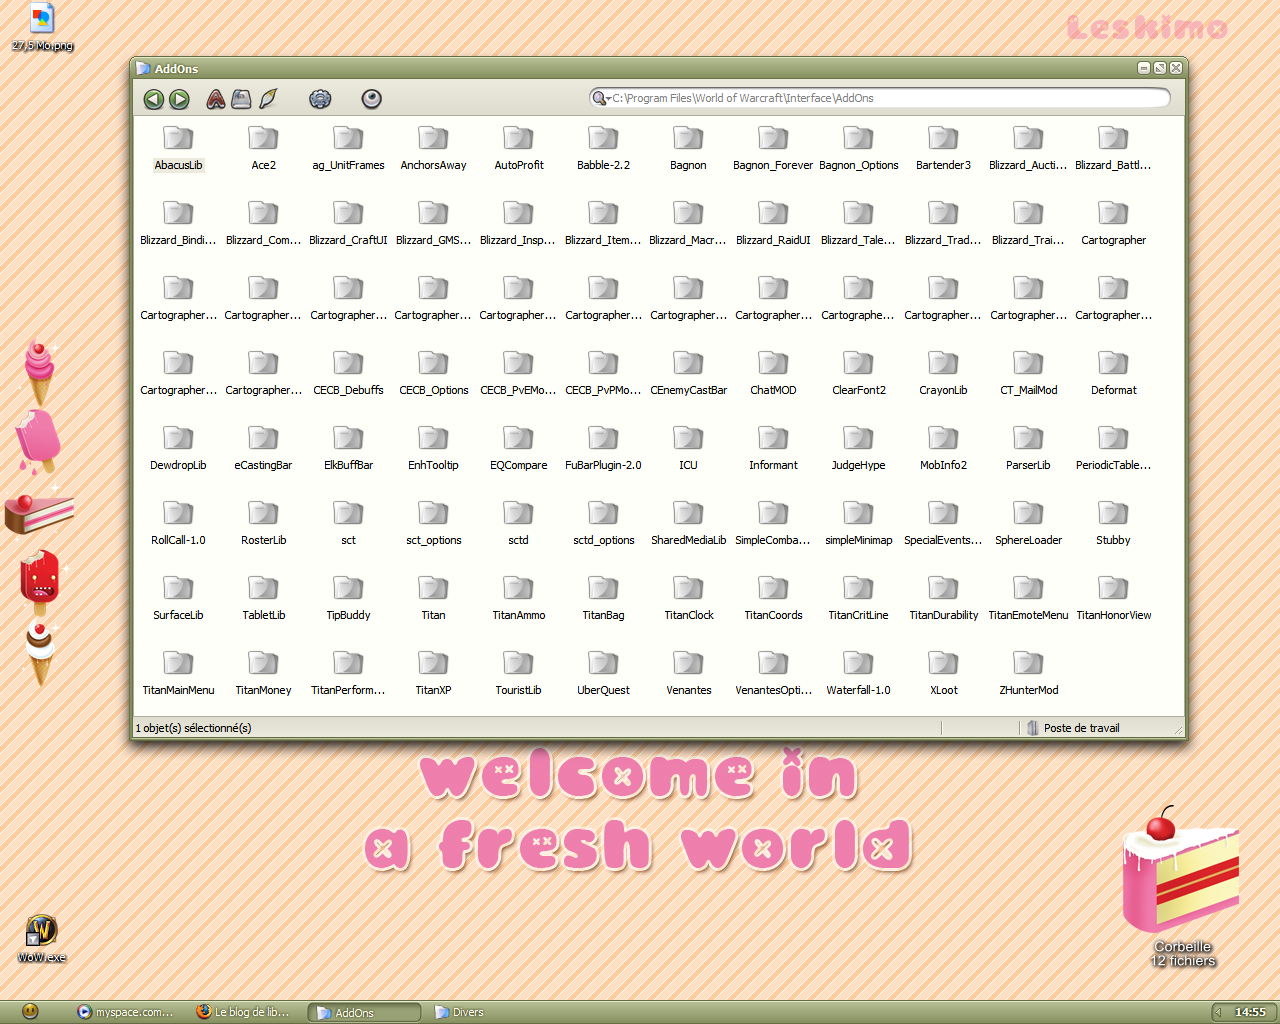1280x1024 pixels.
Task: Click the WoW.exe desktop shortcut
Action: [41, 939]
